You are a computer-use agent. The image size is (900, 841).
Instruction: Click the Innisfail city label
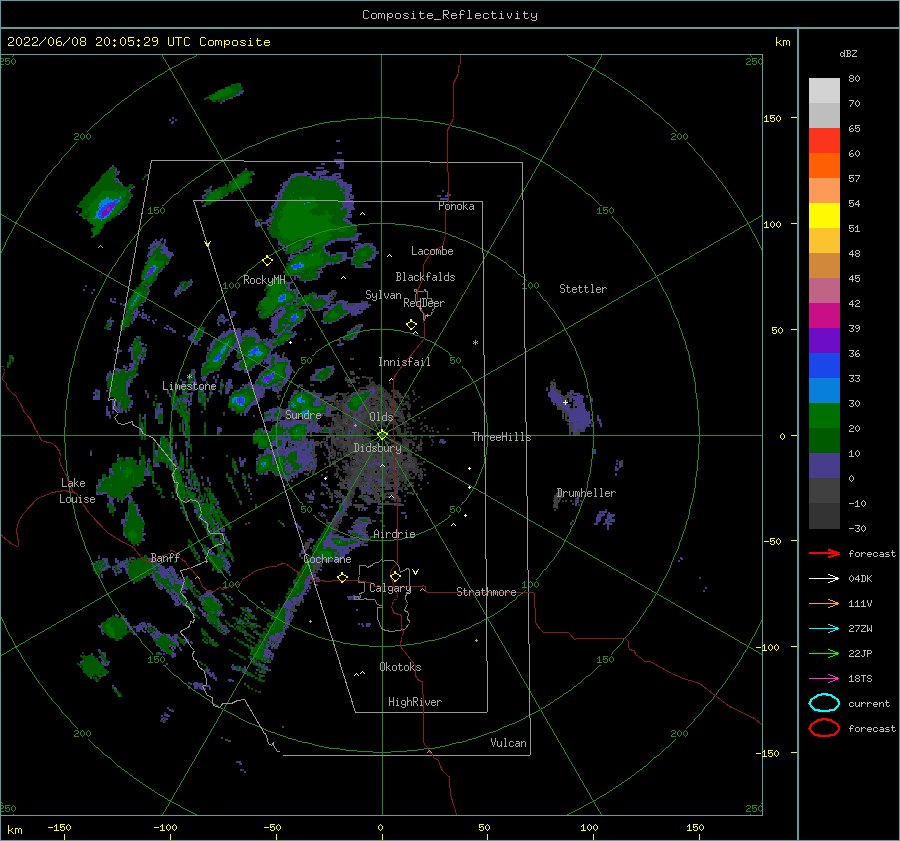(404, 362)
